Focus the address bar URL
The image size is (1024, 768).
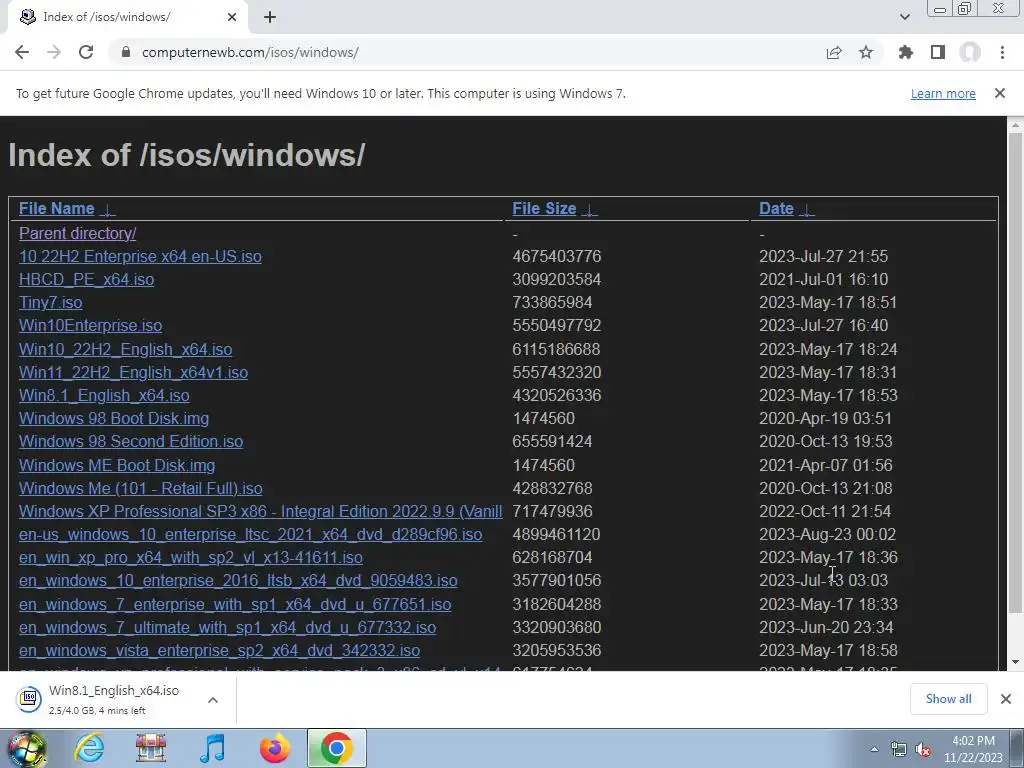coord(250,52)
